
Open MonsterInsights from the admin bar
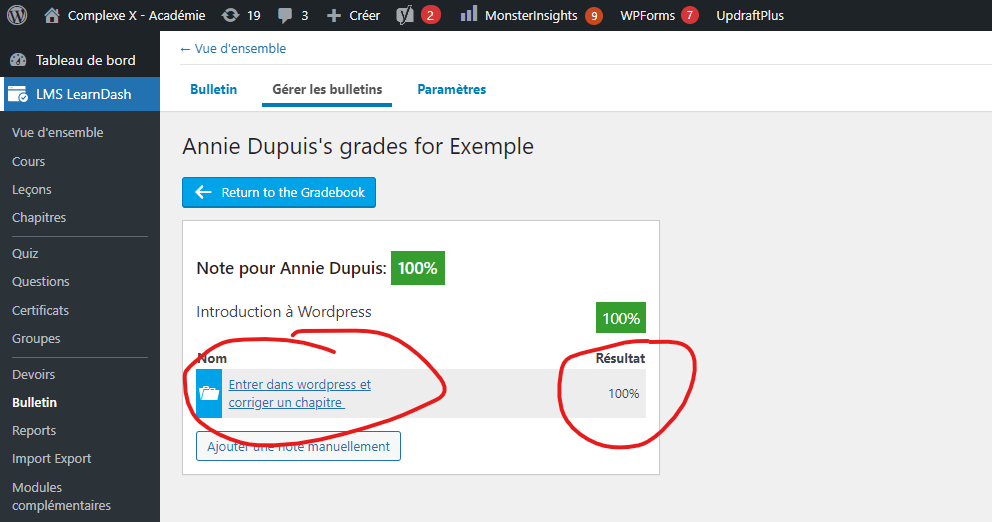530,15
